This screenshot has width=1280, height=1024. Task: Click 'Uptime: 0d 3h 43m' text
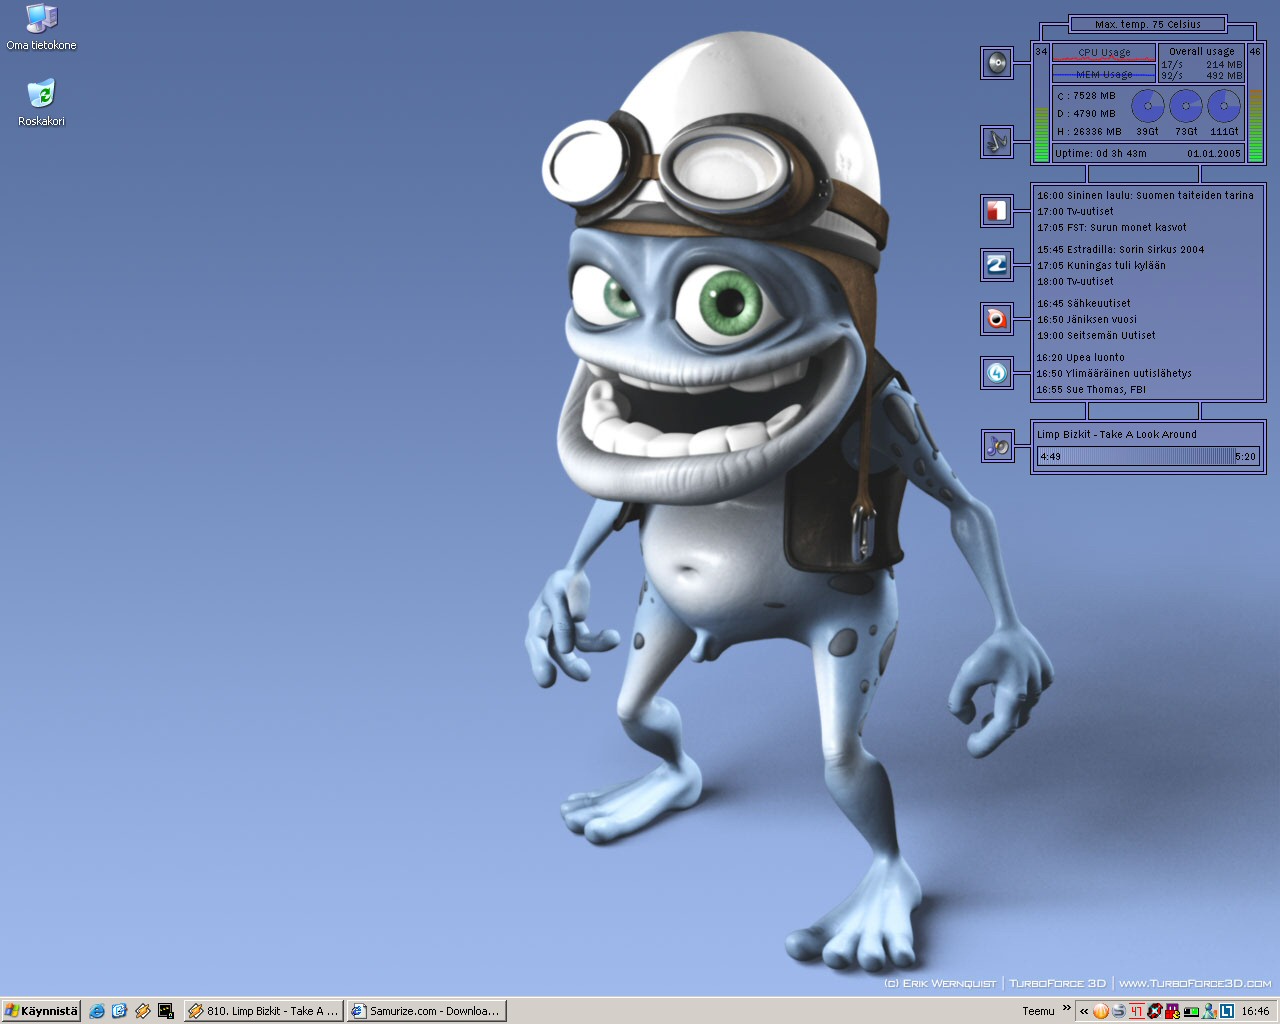click(x=1100, y=153)
